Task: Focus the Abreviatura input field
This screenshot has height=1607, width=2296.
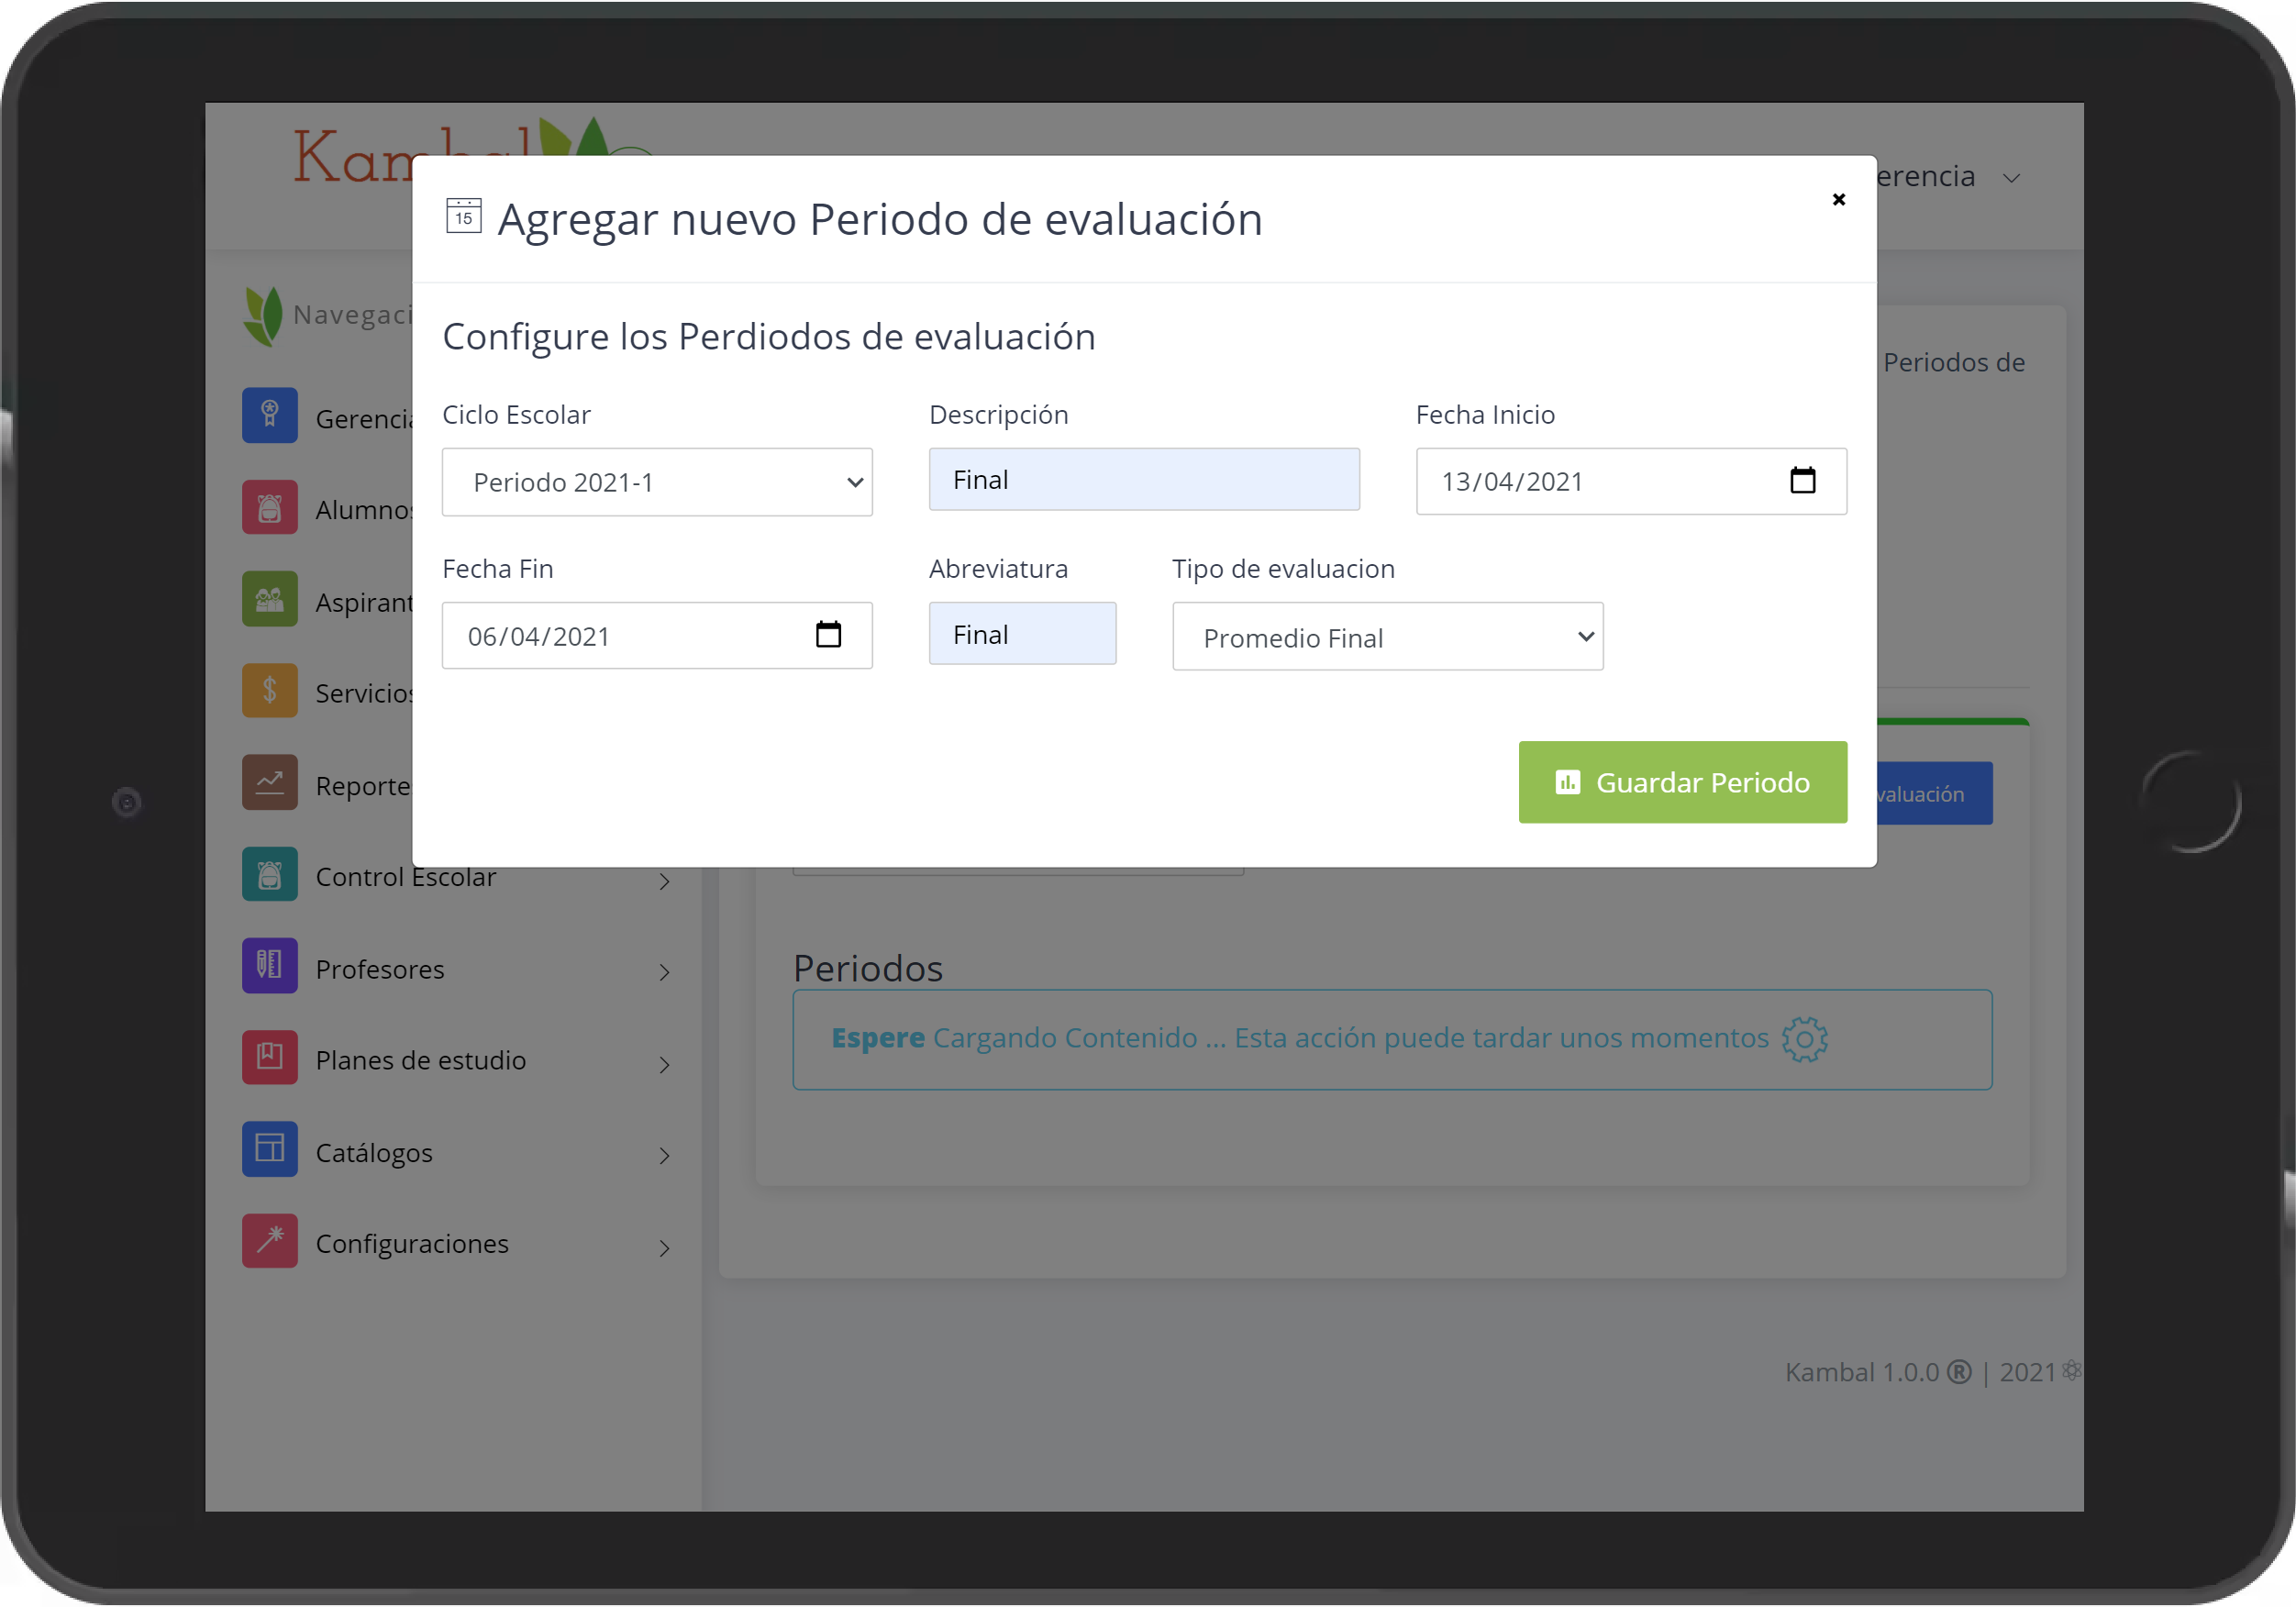Action: click(x=1022, y=634)
